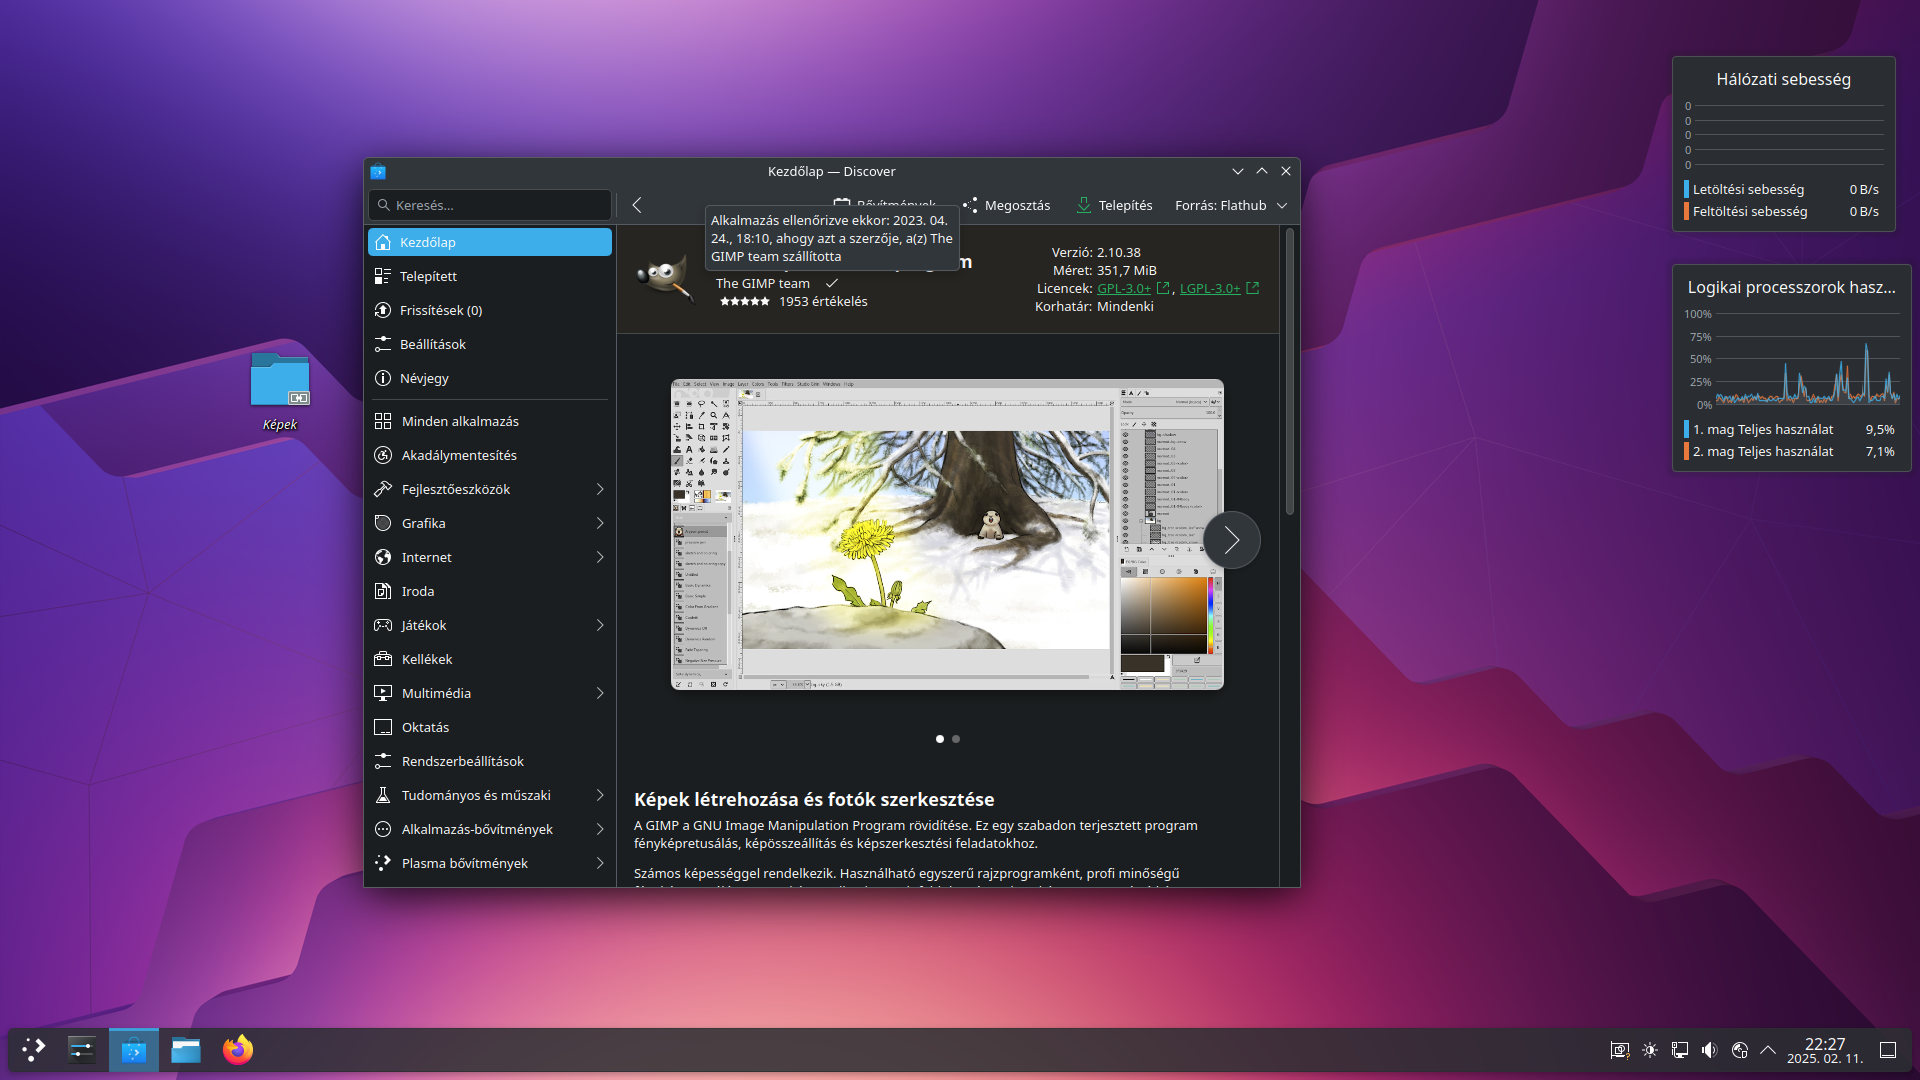Open the Képek desktop folder

click(280, 392)
